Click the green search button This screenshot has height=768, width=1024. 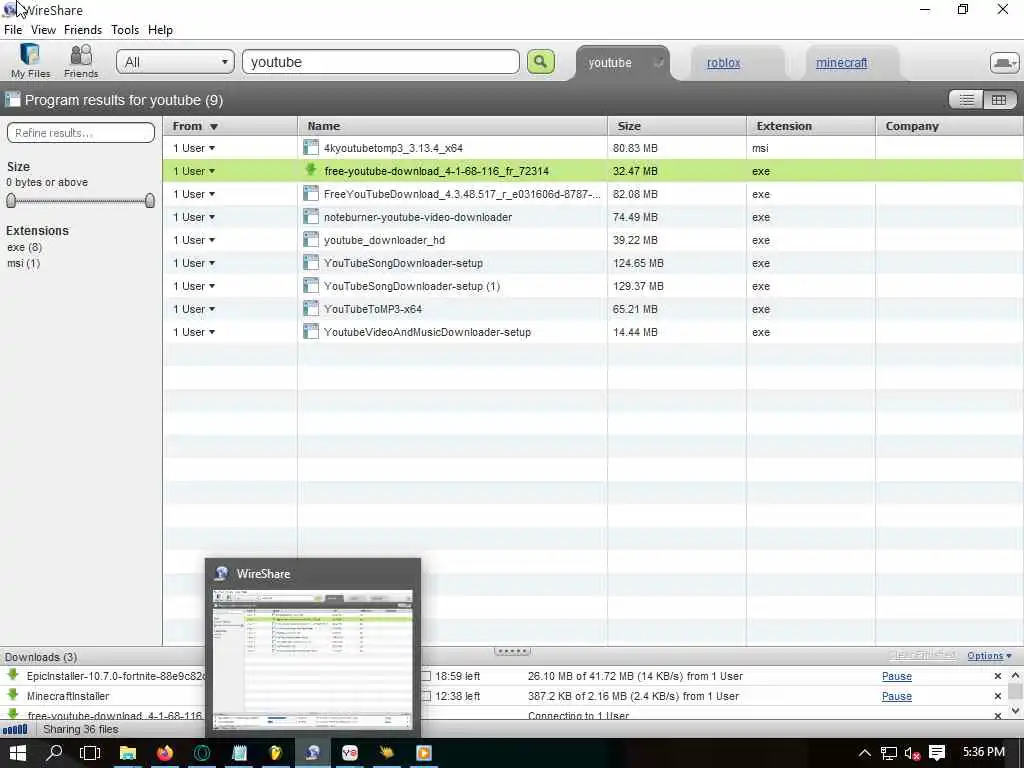point(541,62)
